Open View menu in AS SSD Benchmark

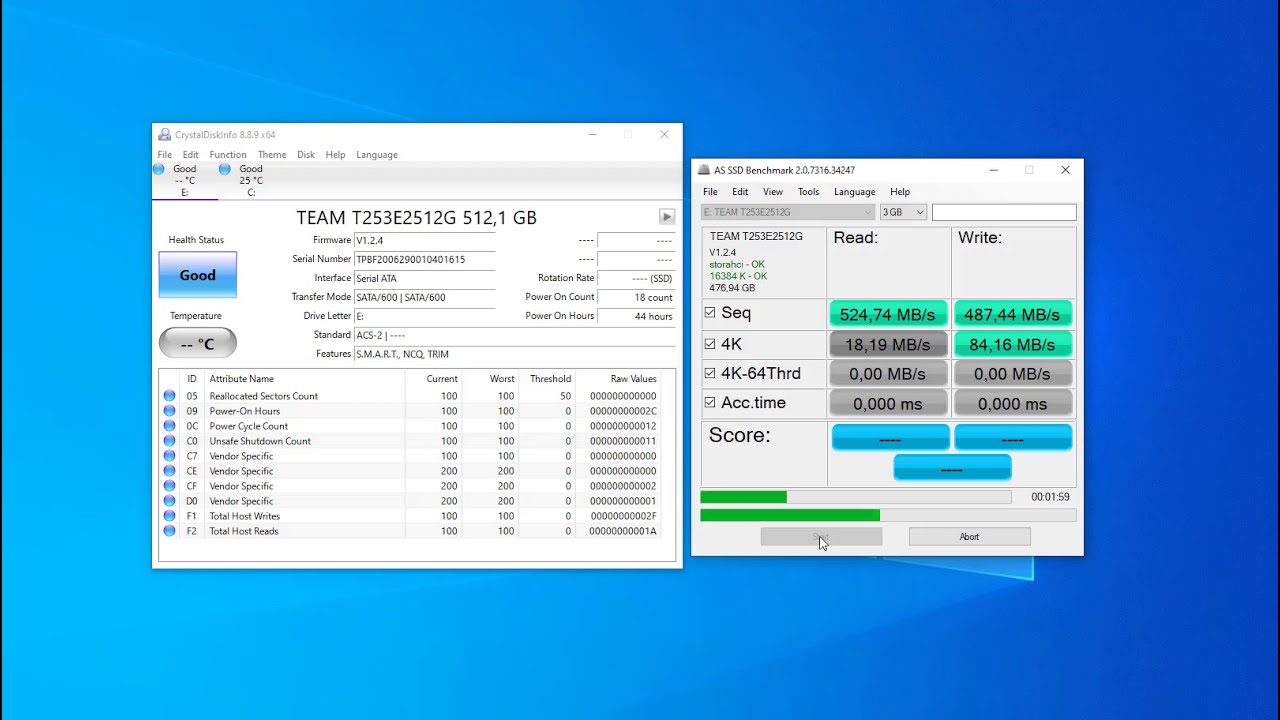[x=773, y=192]
